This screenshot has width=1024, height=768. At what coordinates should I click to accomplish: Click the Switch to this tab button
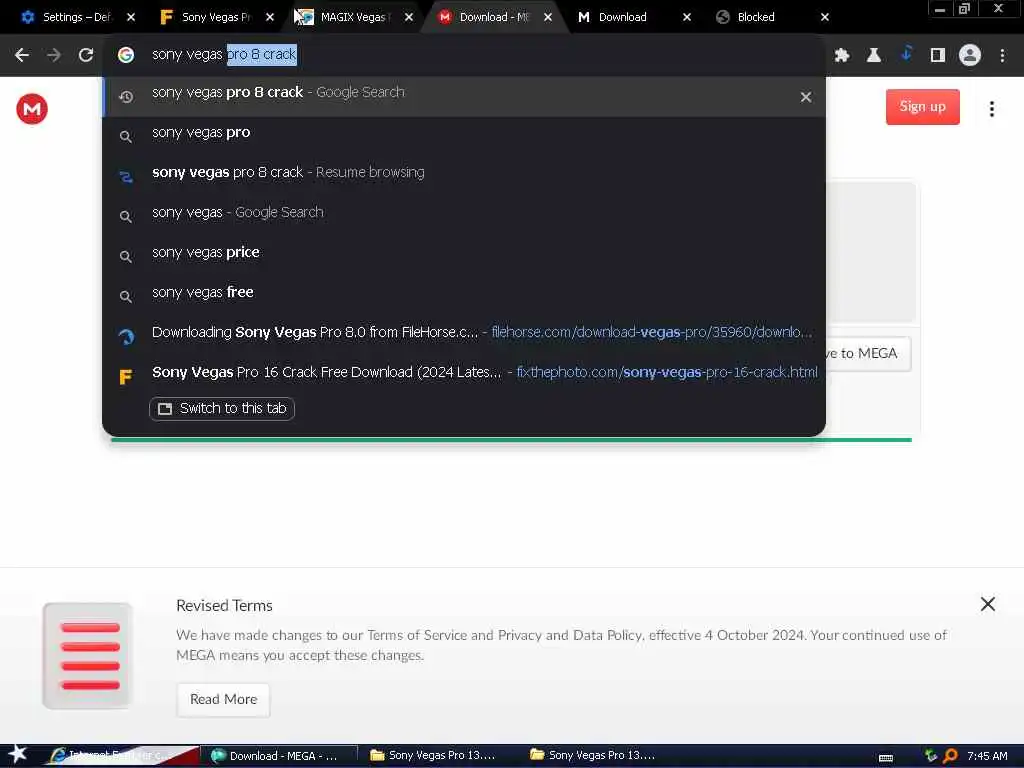(222, 409)
